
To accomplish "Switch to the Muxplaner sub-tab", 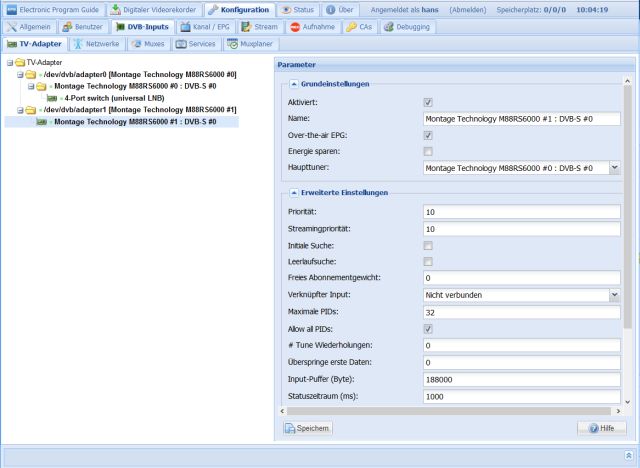I will pos(250,44).
